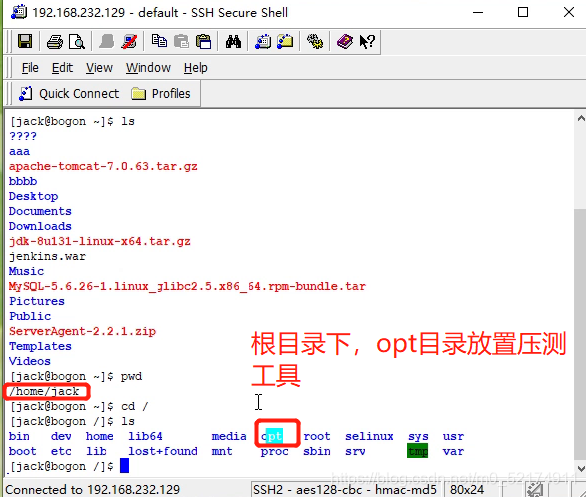586x497 pixels.
Task: Click the highlighted opt directory
Action: tap(272, 436)
